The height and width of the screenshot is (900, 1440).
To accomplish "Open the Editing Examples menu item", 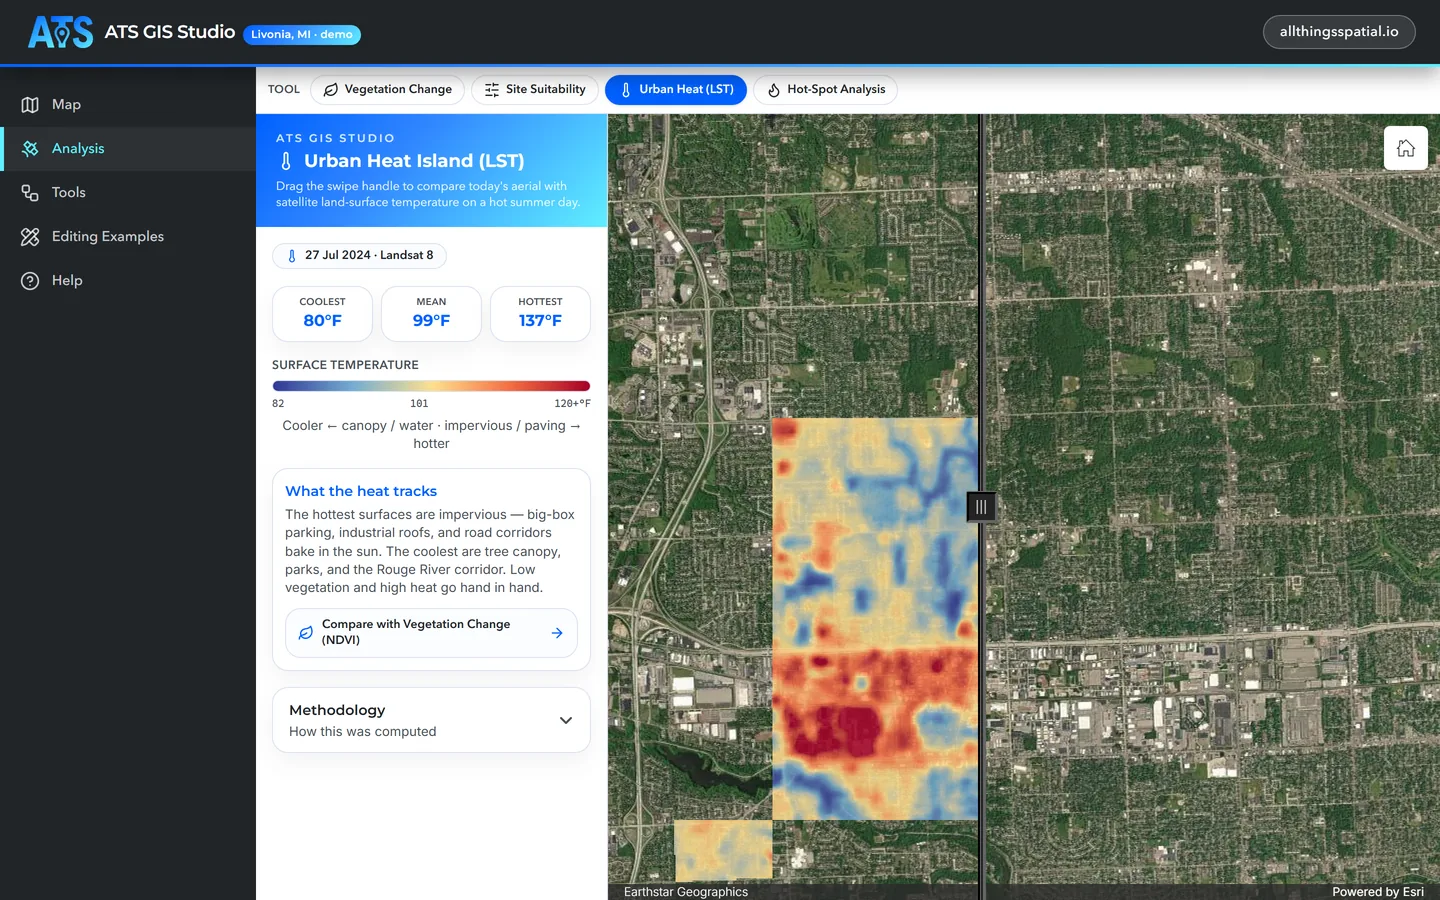I will tap(128, 237).
